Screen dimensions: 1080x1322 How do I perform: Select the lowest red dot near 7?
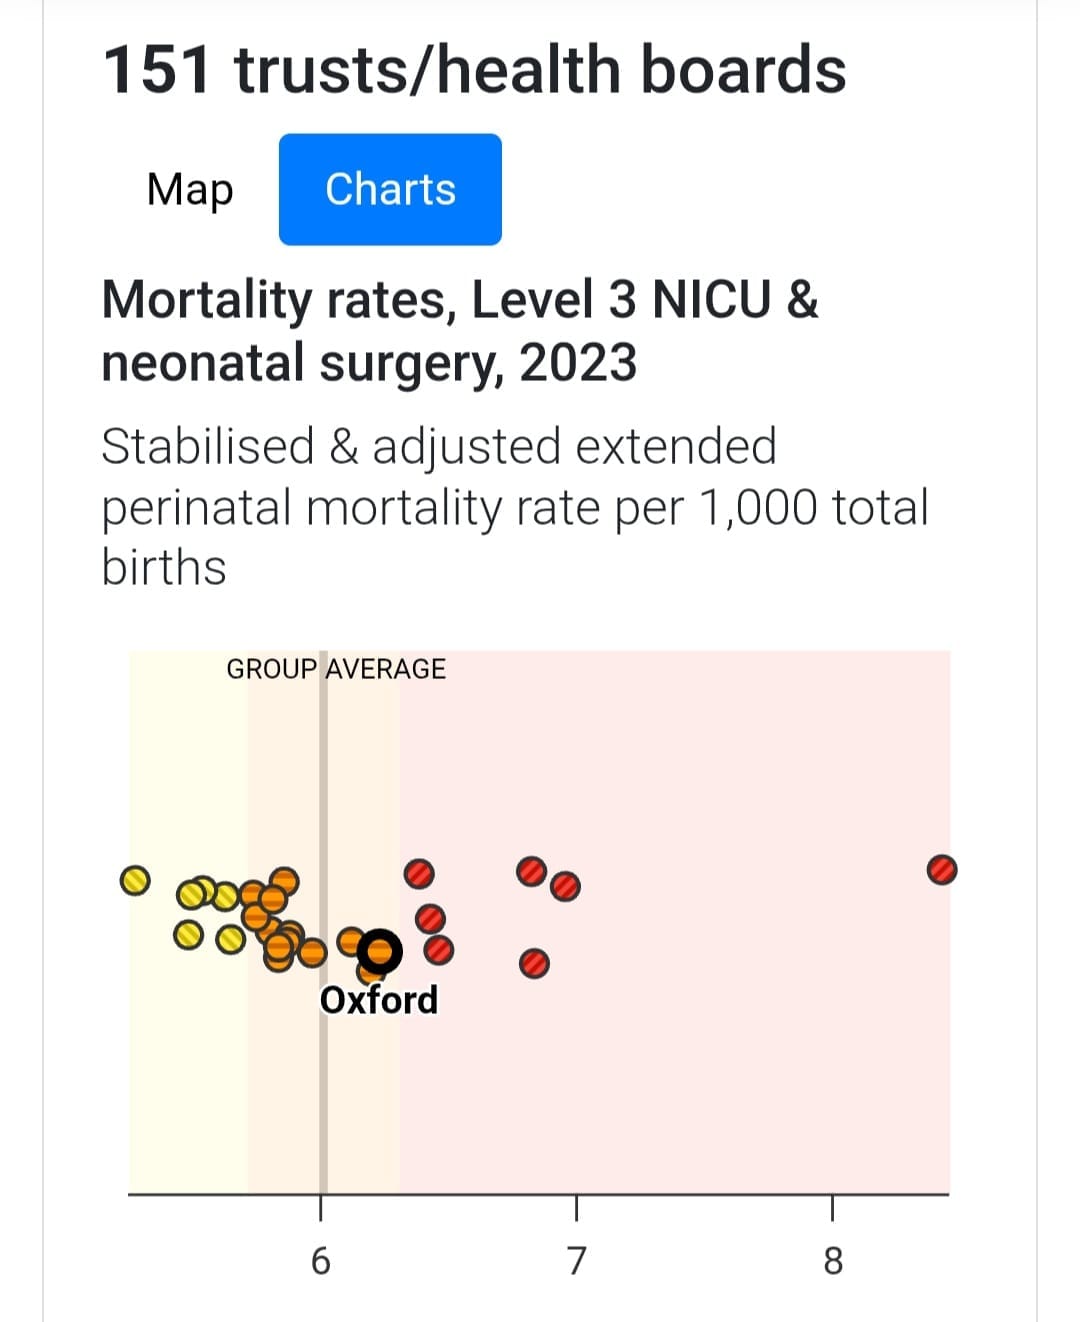pos(535,964)
